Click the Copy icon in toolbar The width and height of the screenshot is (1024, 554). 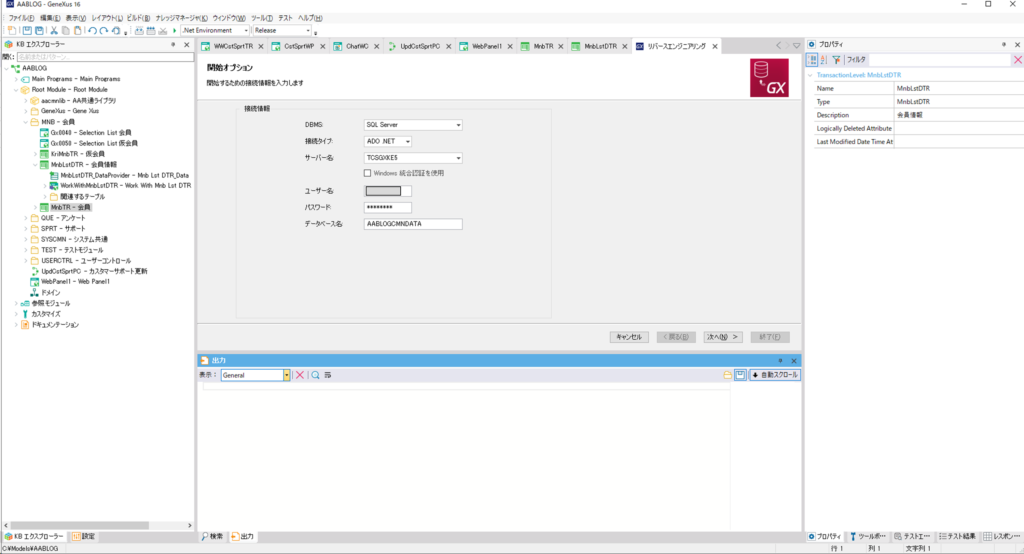pos(66,31)
